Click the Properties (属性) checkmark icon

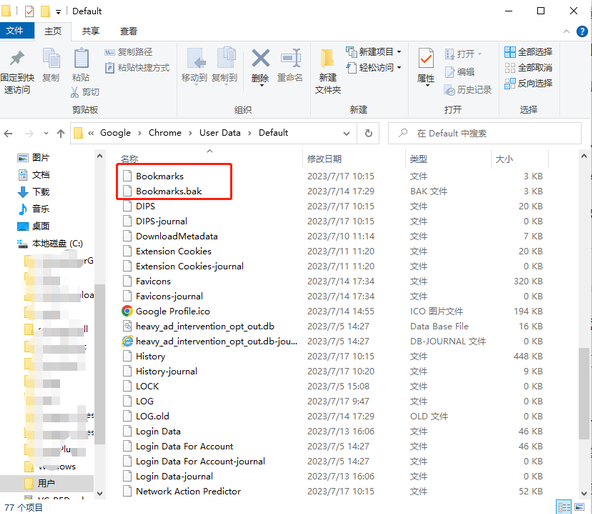426,59
